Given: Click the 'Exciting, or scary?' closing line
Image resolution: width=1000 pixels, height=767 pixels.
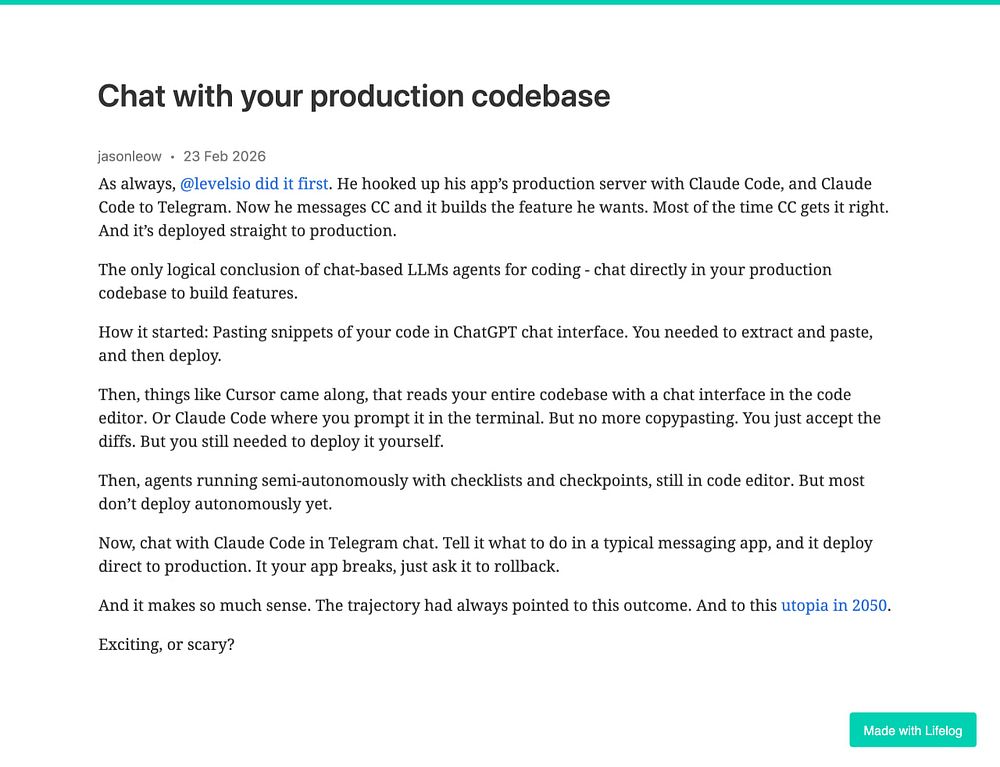Looking at the screenshot, I should pos(166,645).
